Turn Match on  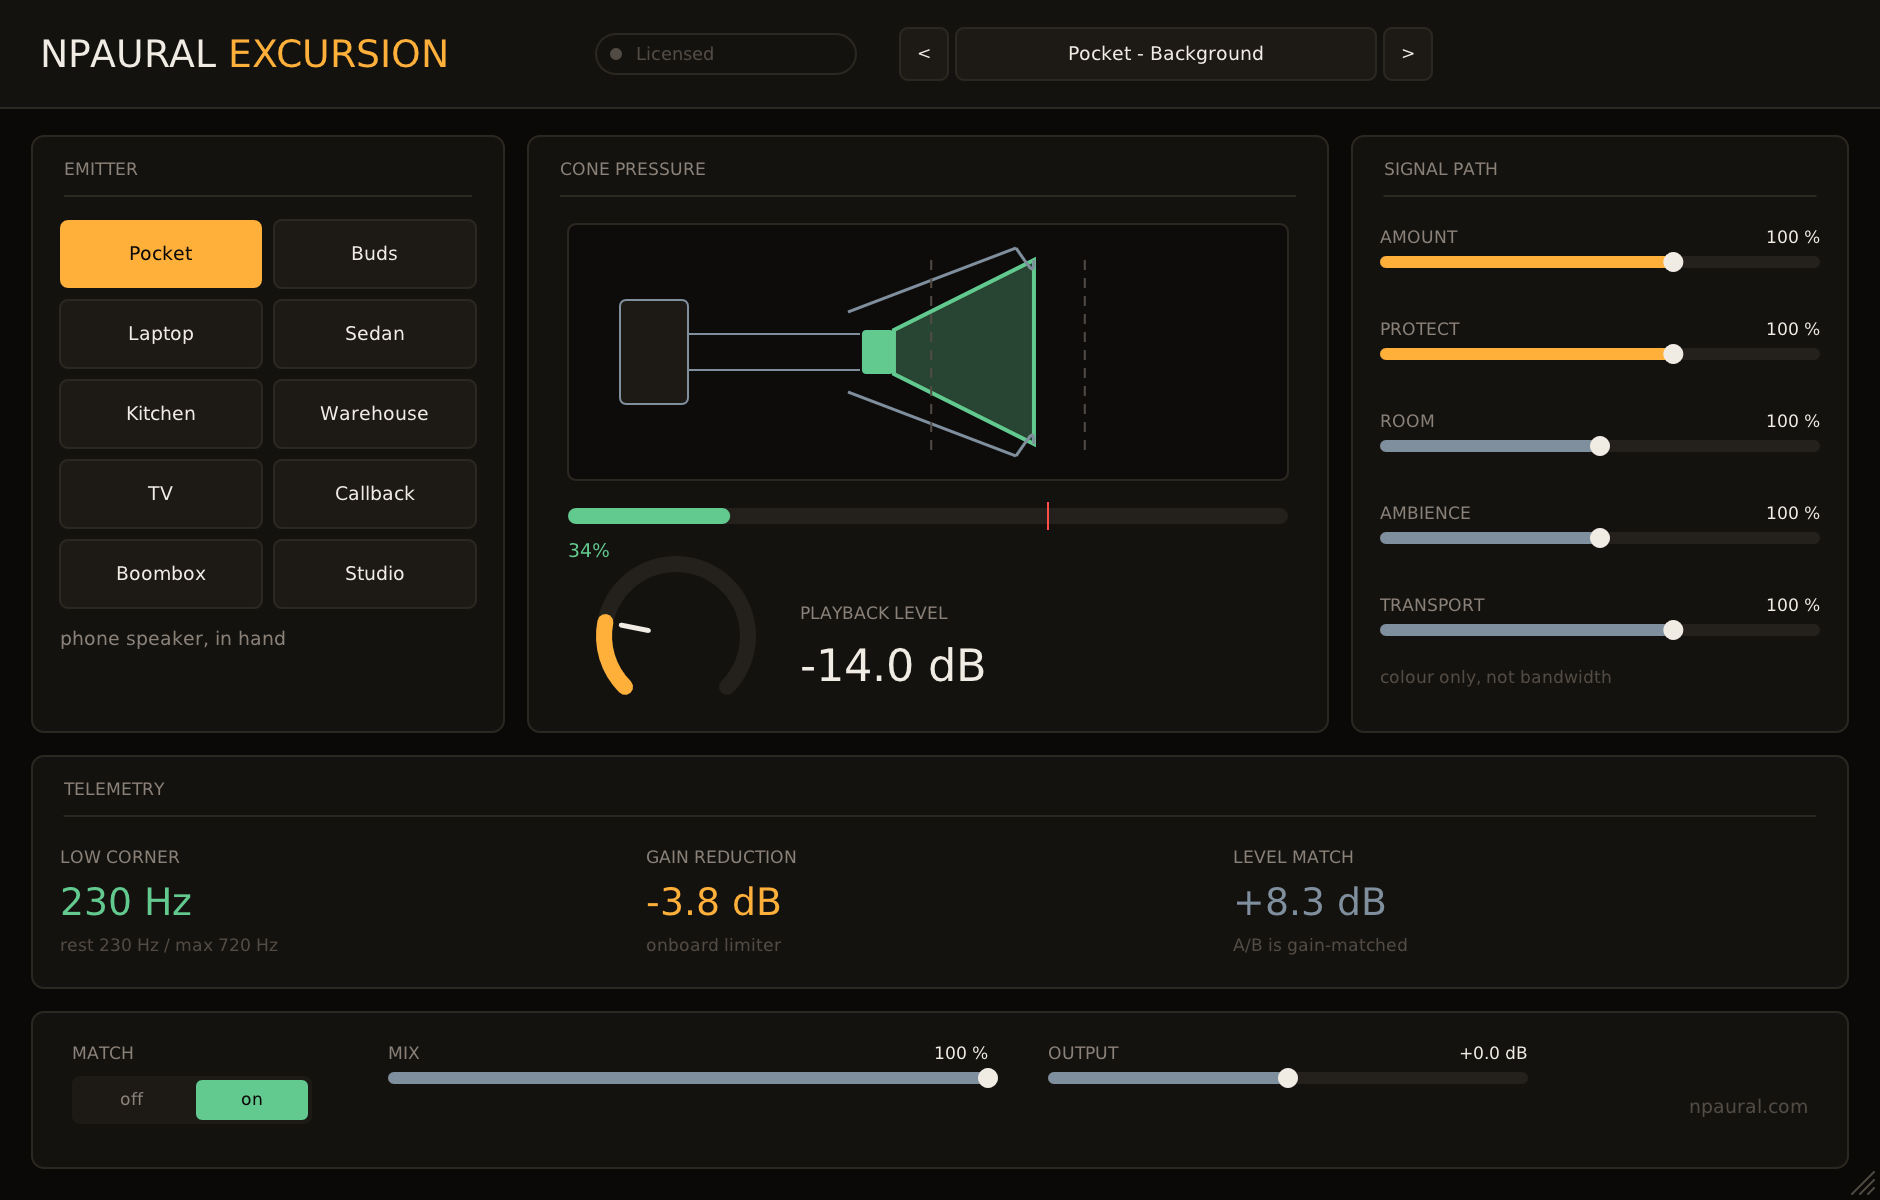tap(252, 1100)
